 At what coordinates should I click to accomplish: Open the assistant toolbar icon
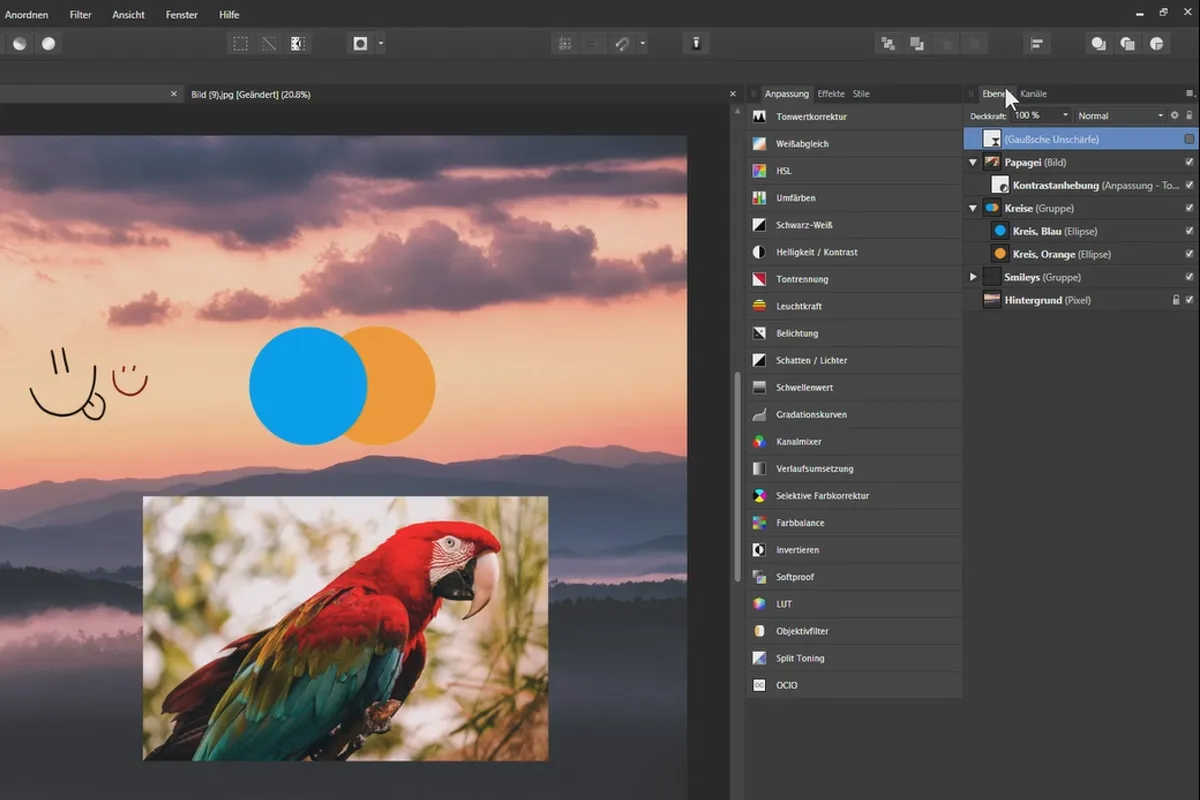696,44
